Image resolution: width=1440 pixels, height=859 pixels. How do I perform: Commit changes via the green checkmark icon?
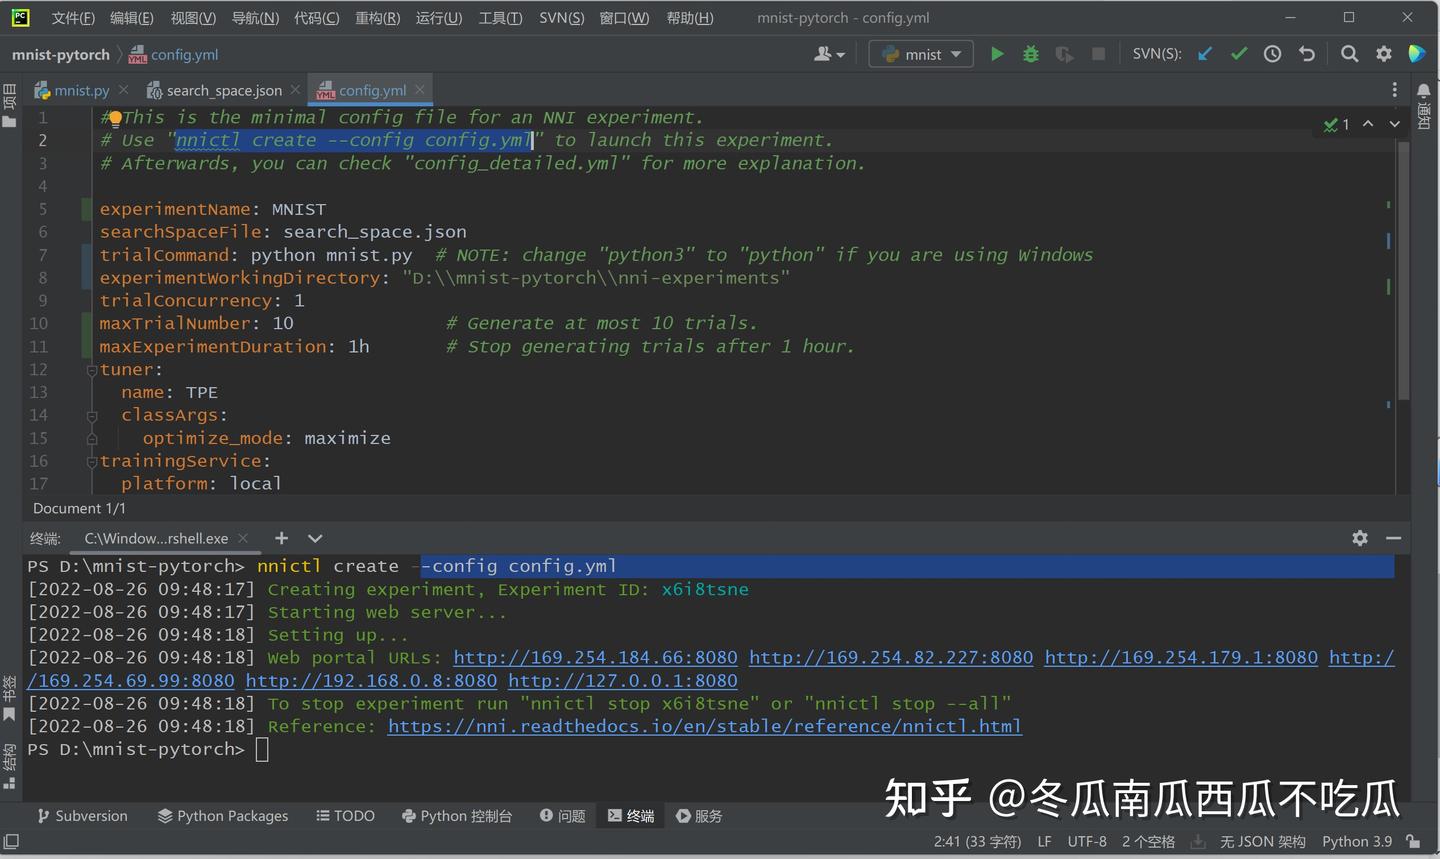pos(1239,54)
